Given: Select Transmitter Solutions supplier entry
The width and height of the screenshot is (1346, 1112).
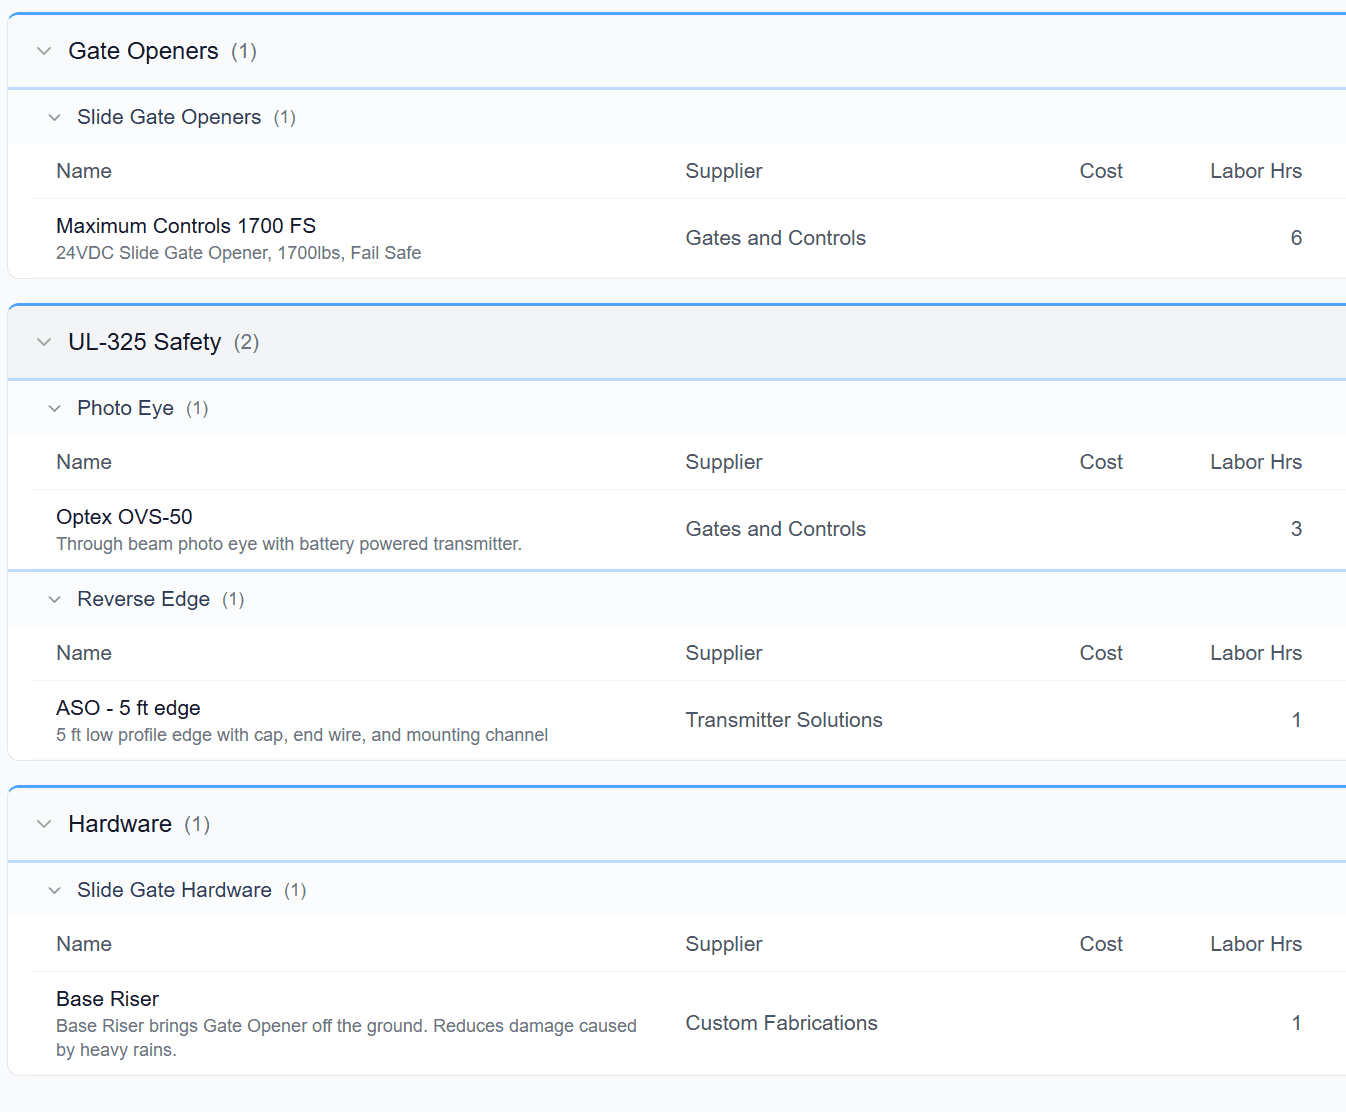Looking at the screenshot, I should [x=784, y=720].
